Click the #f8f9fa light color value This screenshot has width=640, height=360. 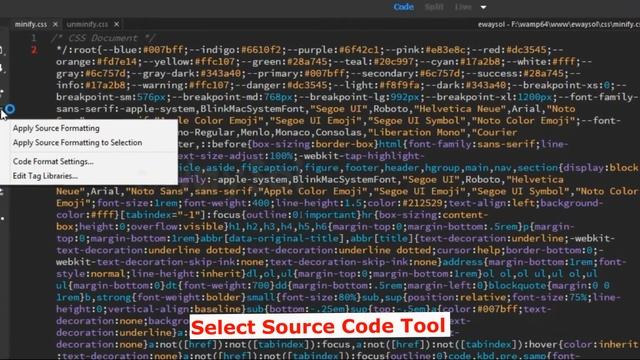tap(399, 85)
